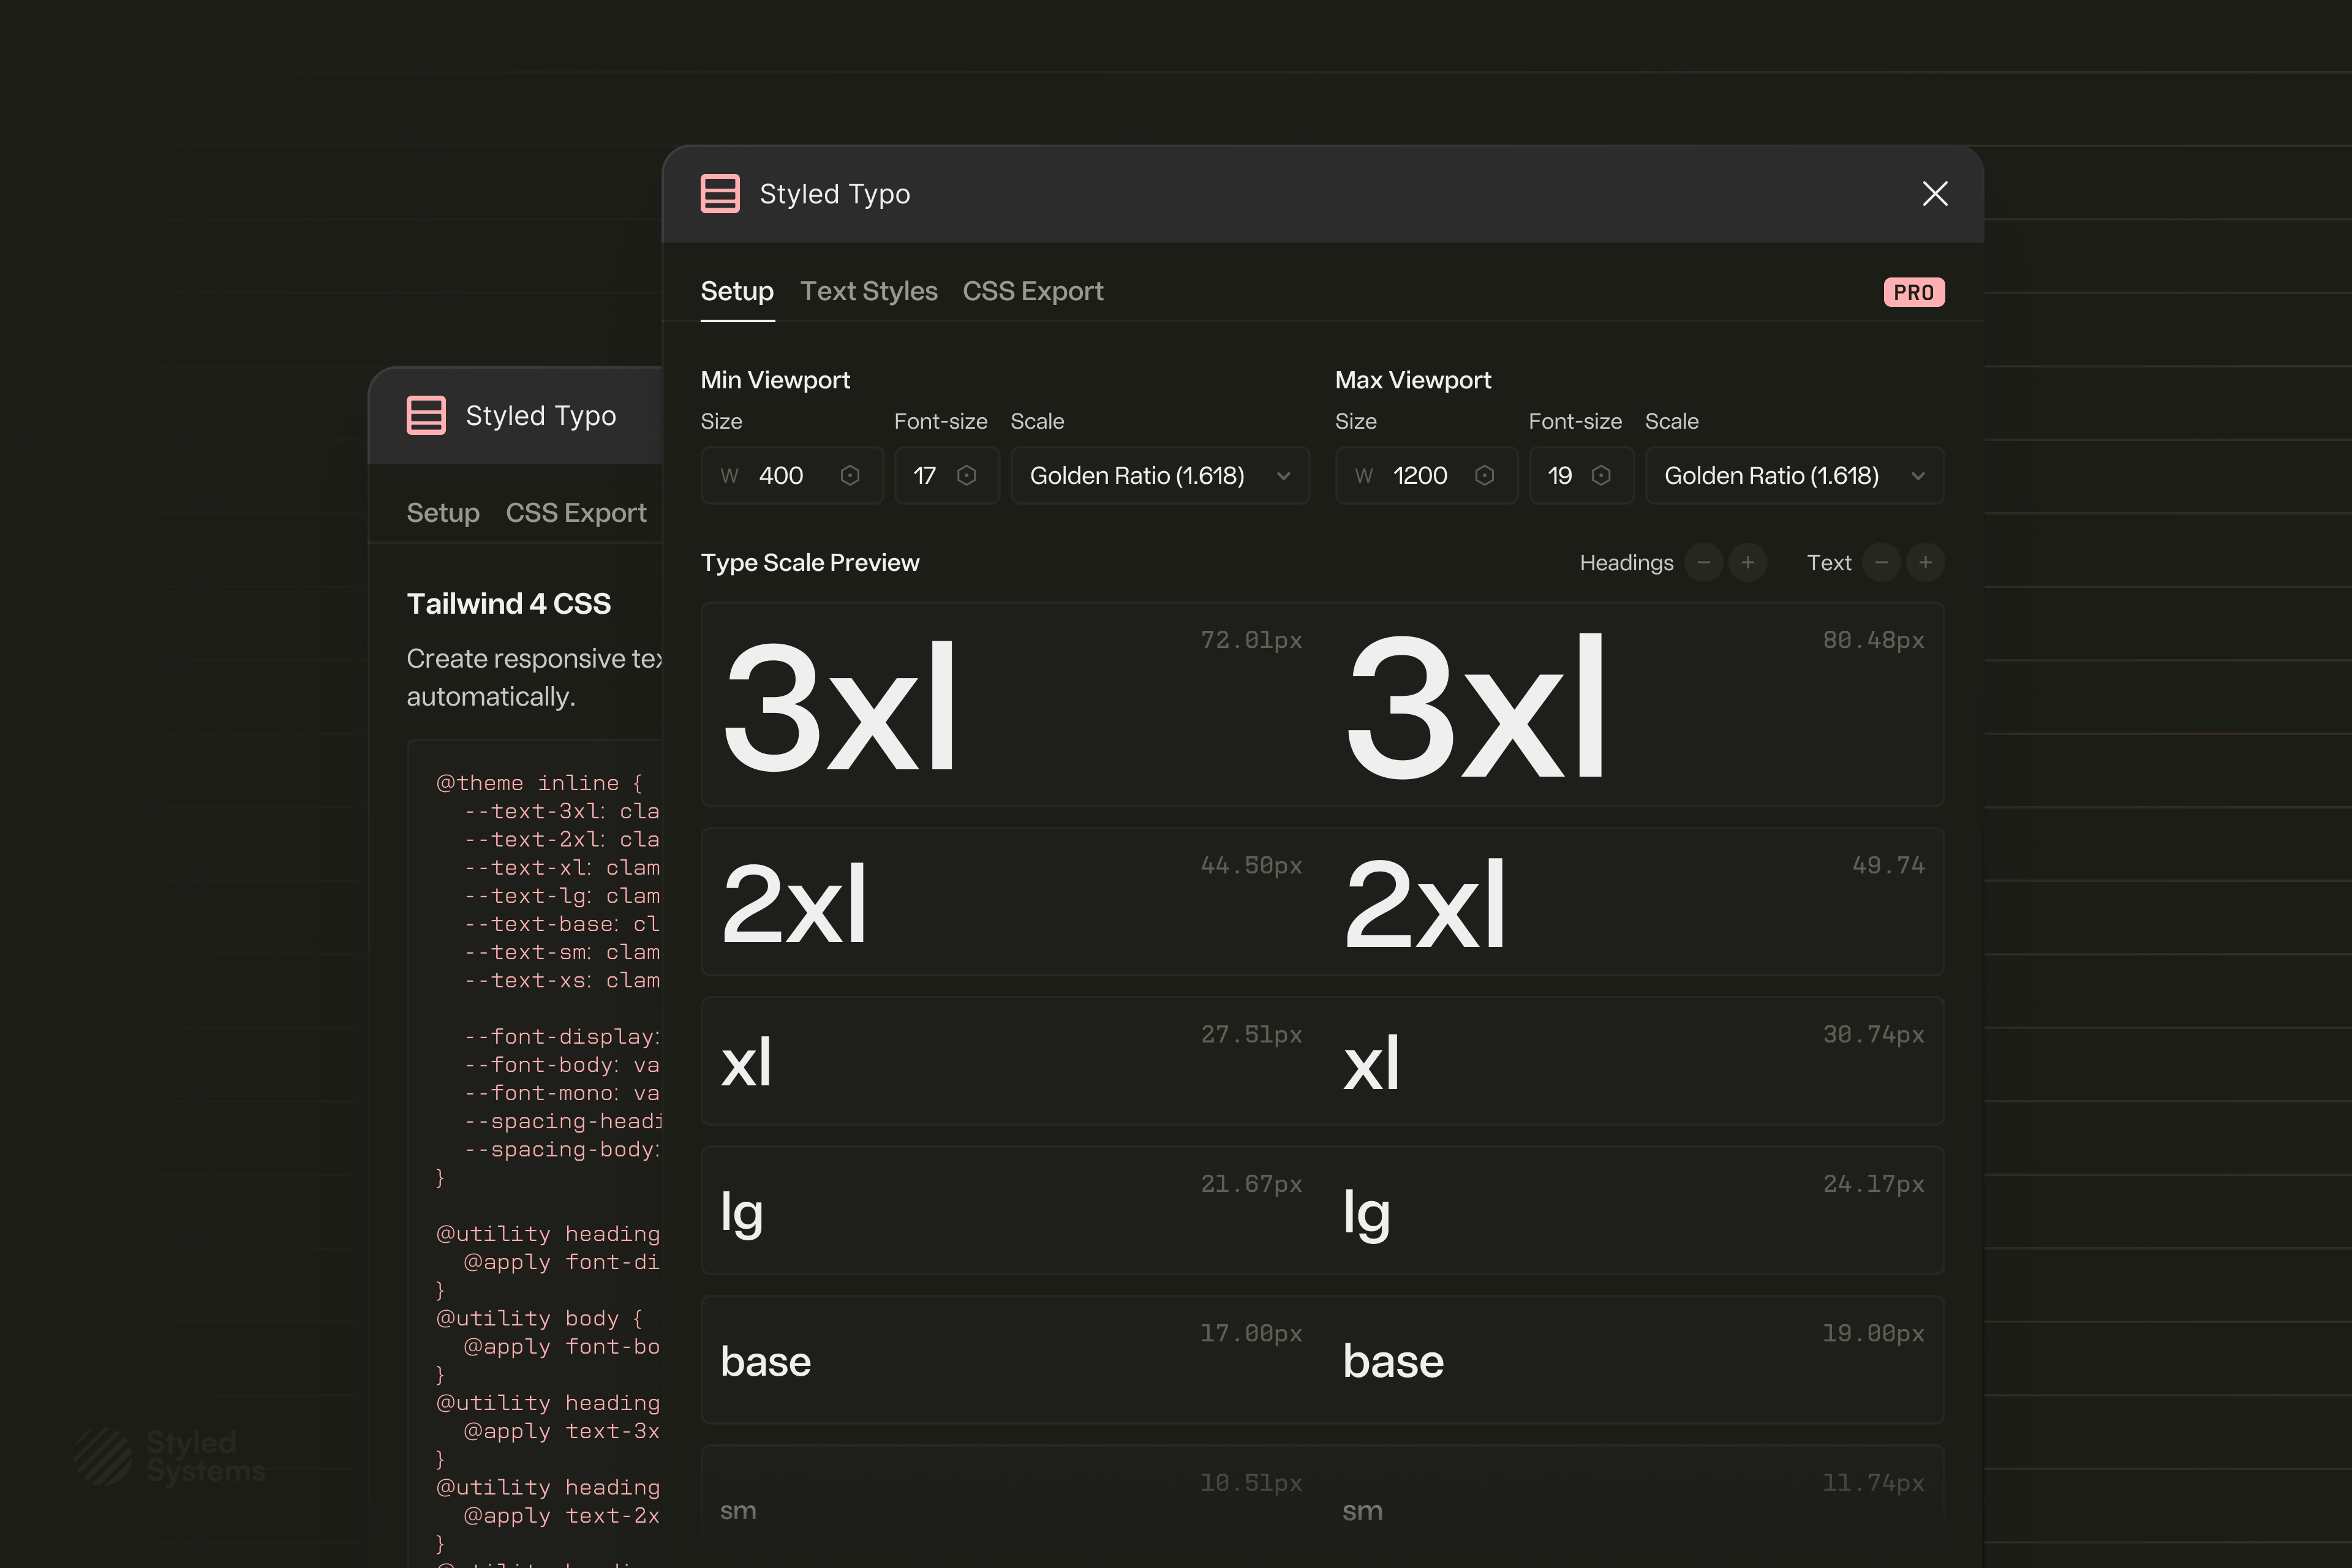The height and width of the screenshot is (1568, 2352).
Task: Click the Max Viewport heading
Action: coord(1413,380)
